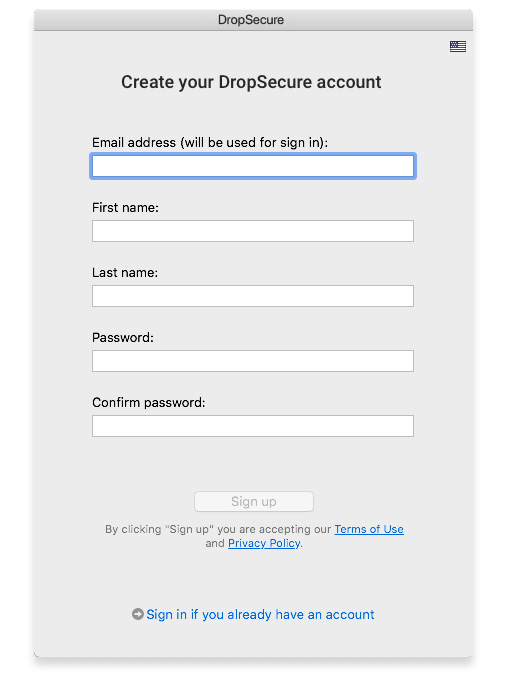511x693 pixels.
Task: Click the Email address label text
Action: [210, 143]
